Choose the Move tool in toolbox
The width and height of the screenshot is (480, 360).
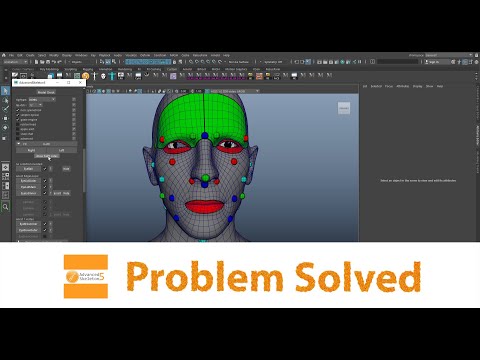coord(5,118)
